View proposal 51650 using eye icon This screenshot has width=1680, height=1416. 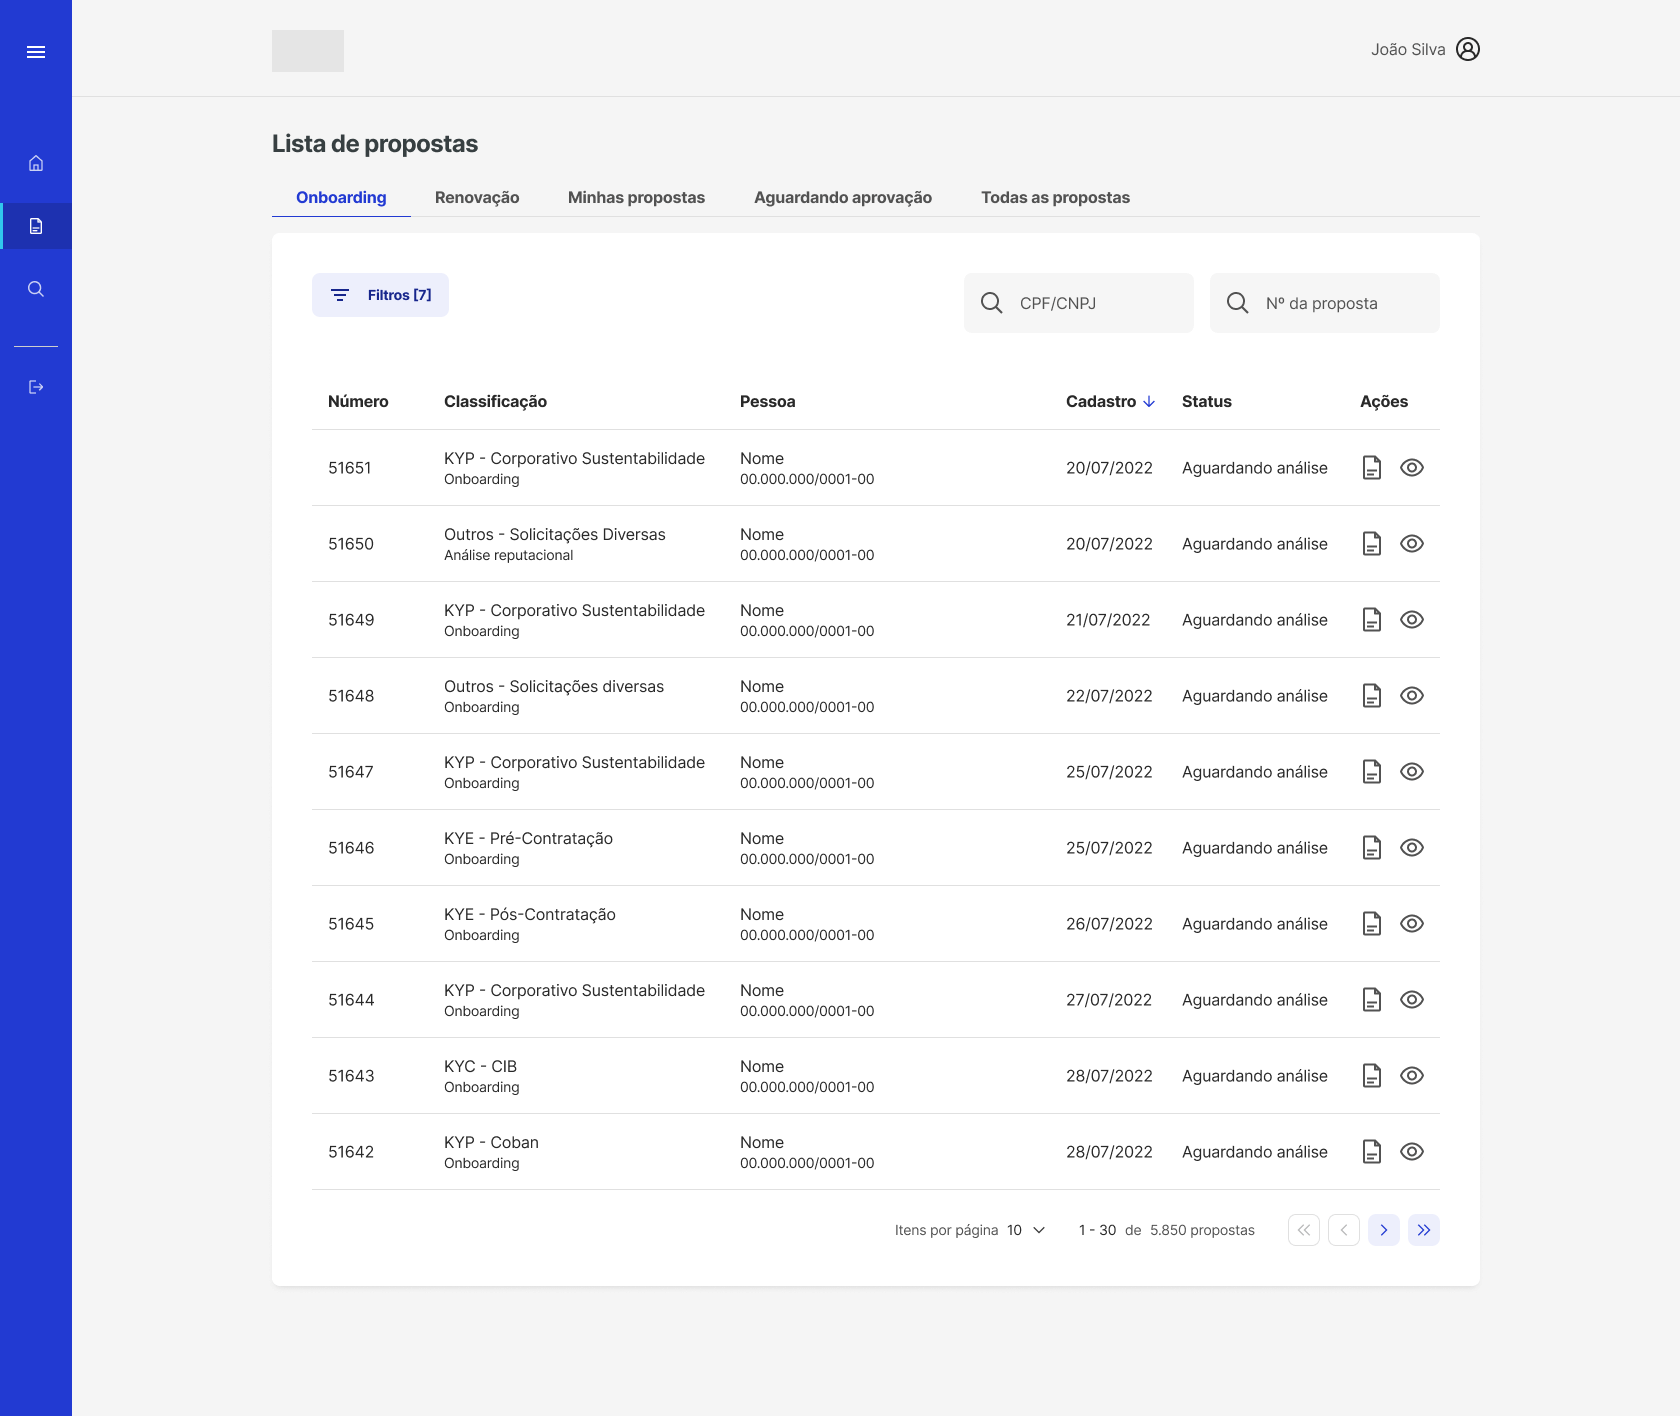1411,544
